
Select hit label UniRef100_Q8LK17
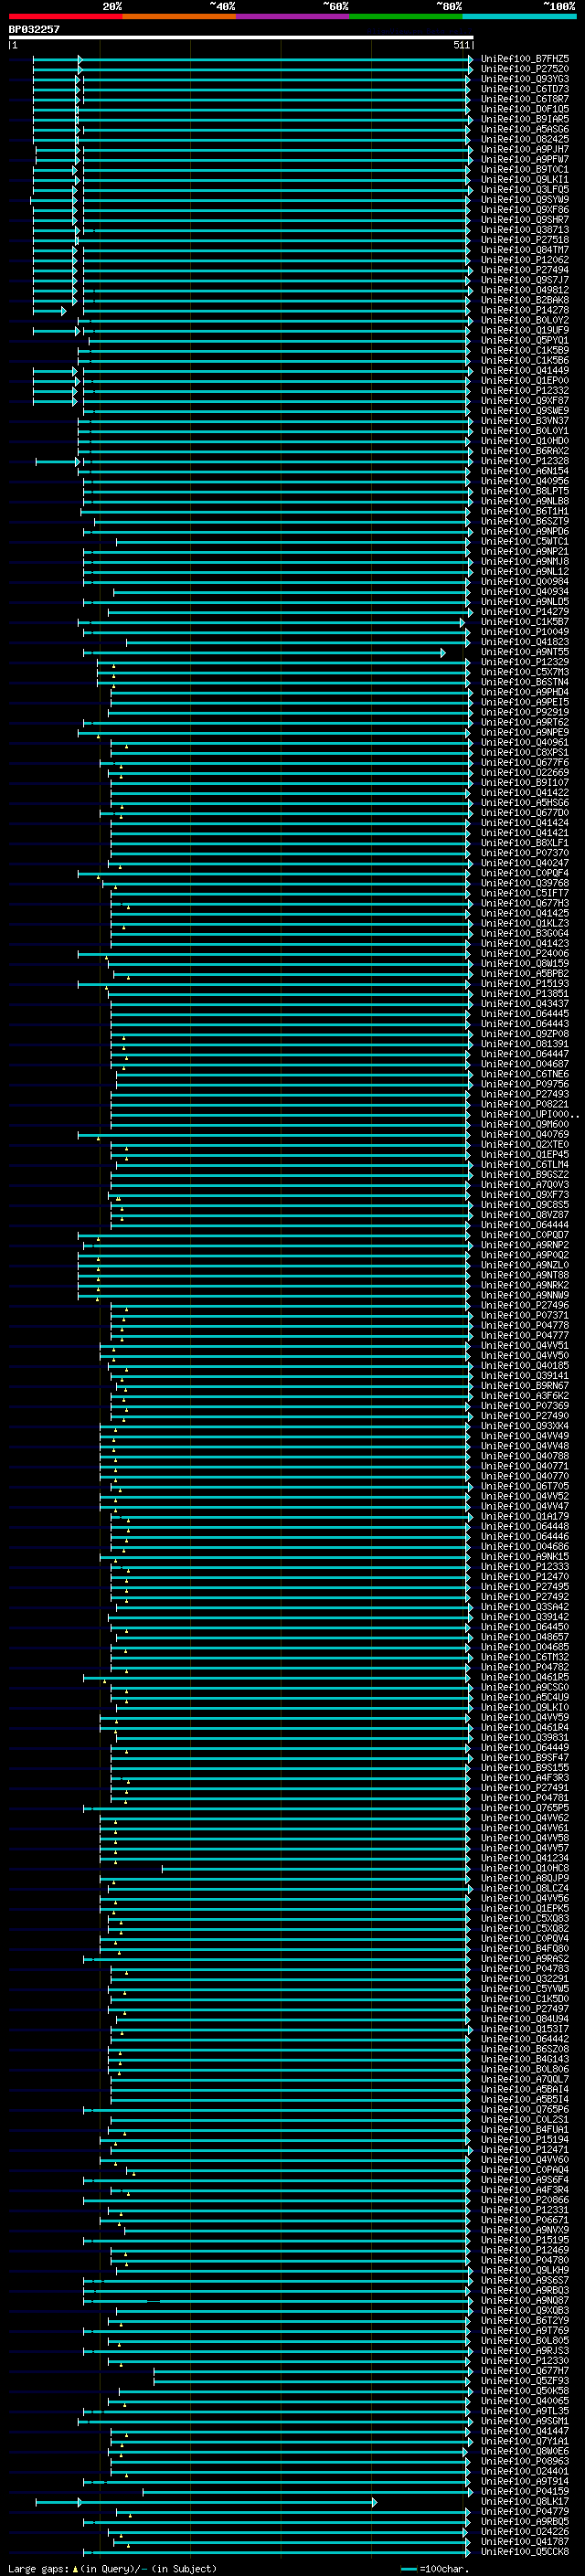[x=525, y=2501]
